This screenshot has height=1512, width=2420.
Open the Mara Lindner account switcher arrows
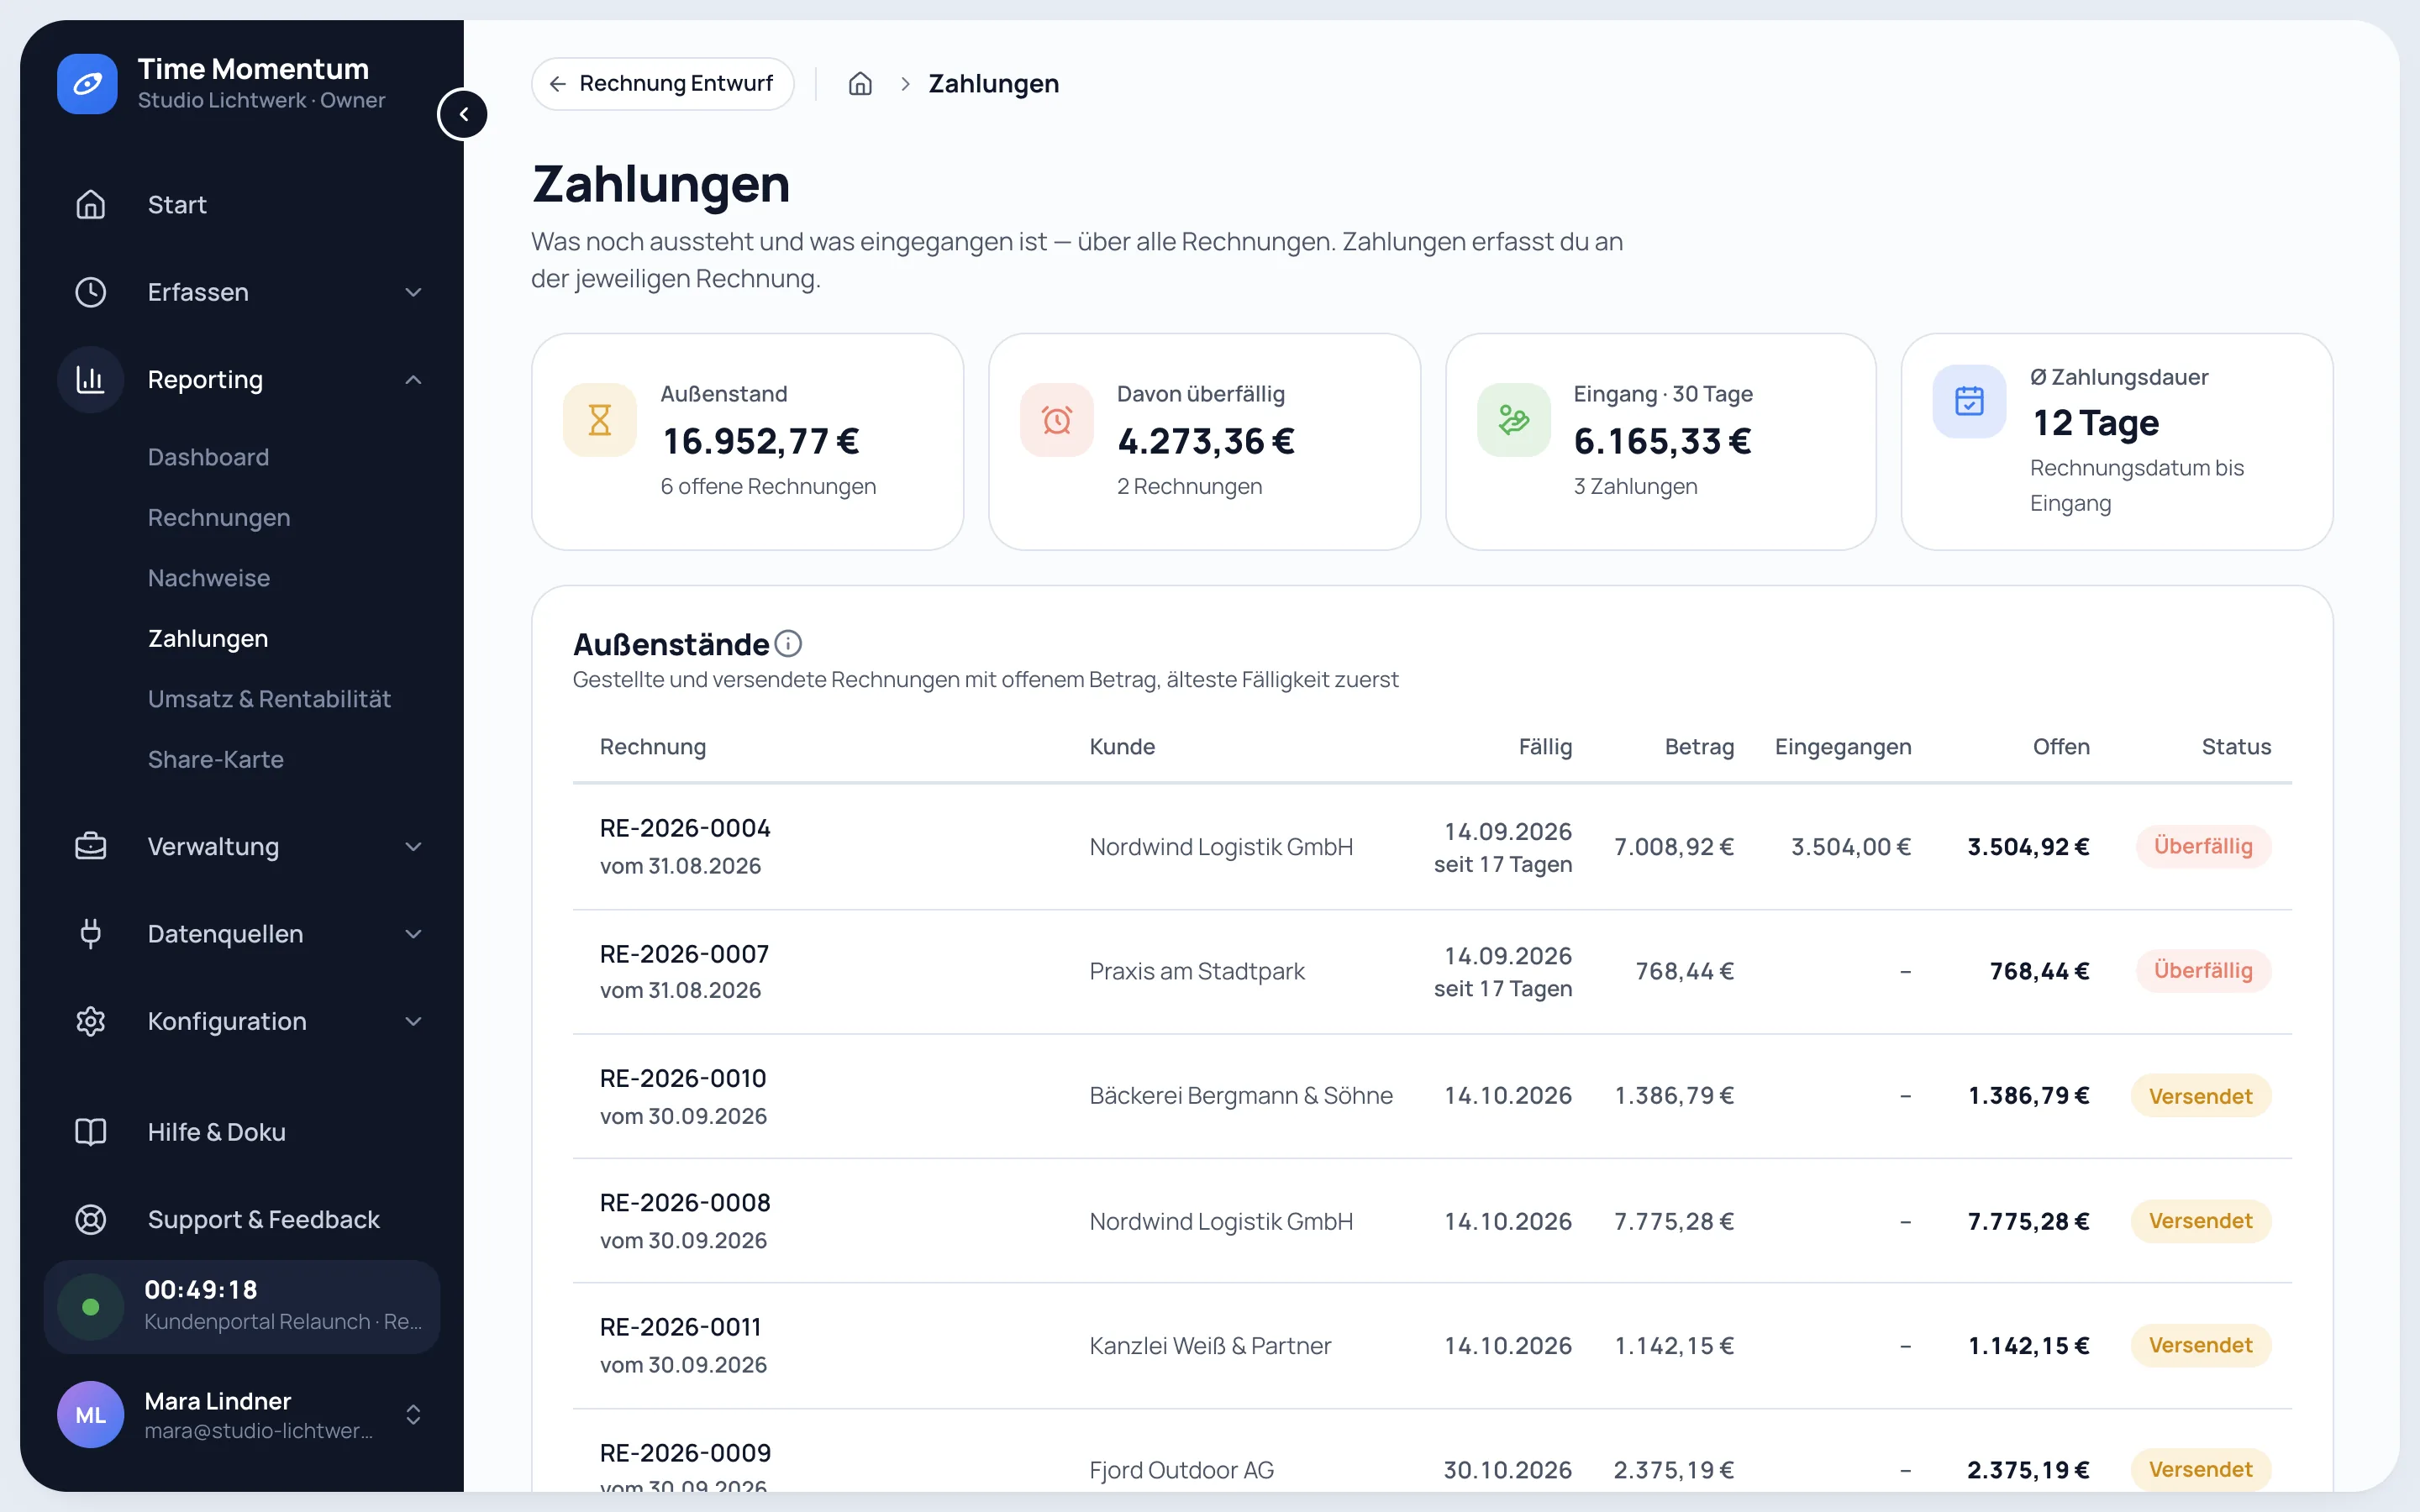click(413, 1414)
